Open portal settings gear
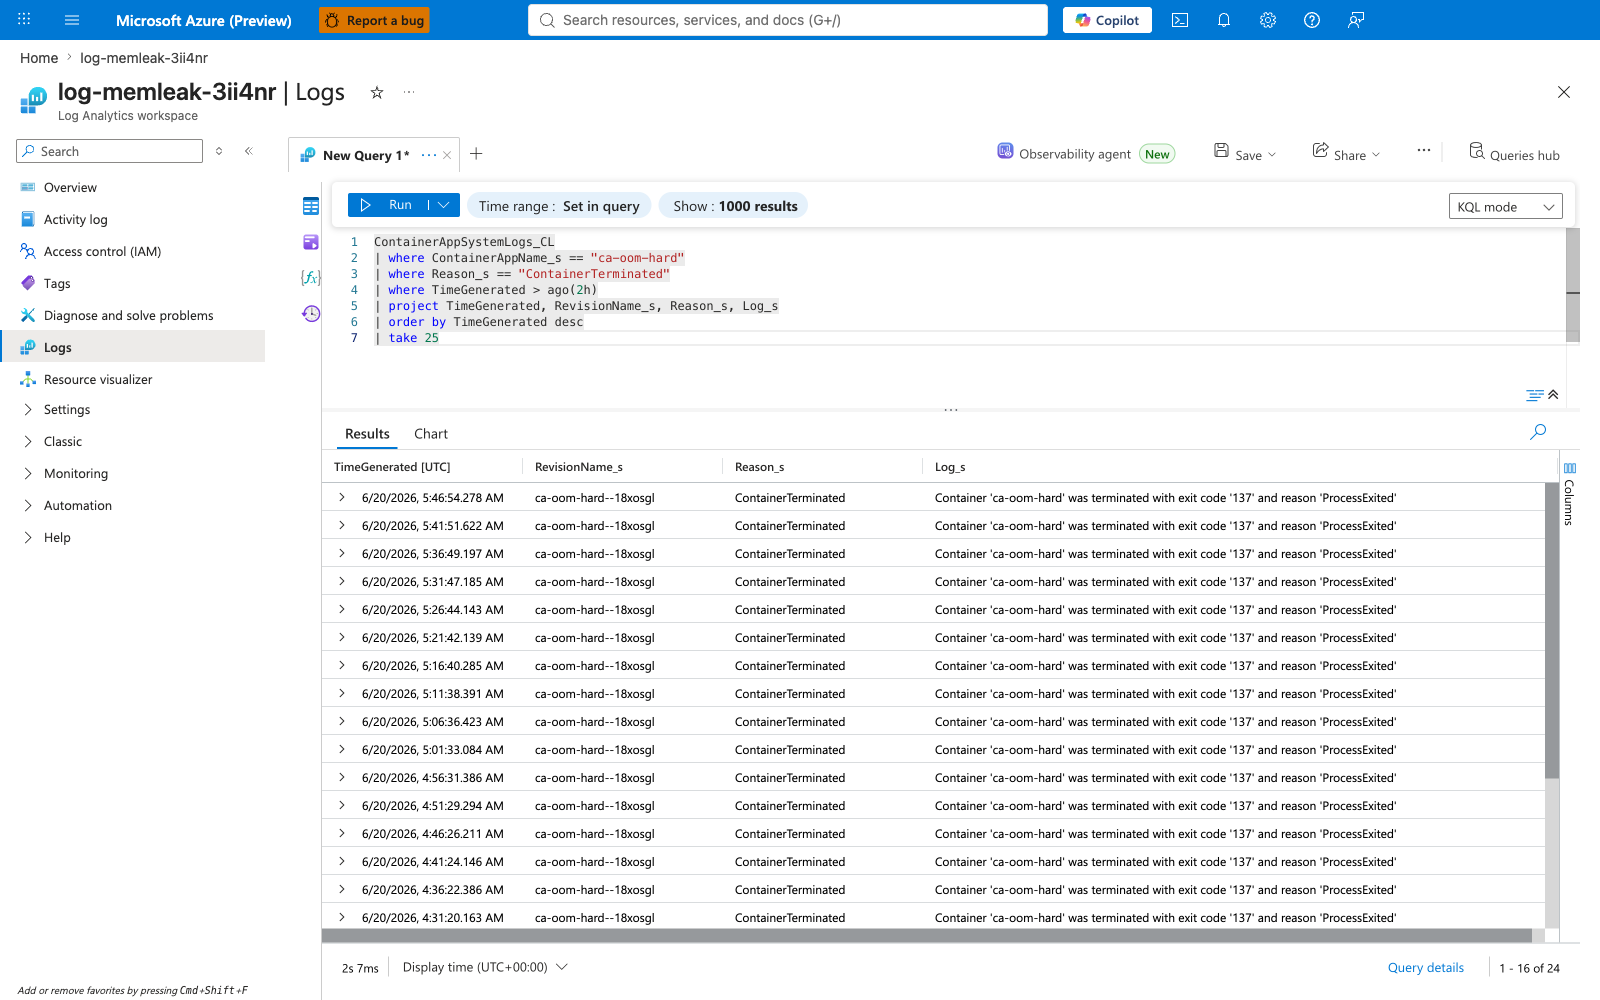This screenshot has height=1000, width=1600. (1268, 20)
